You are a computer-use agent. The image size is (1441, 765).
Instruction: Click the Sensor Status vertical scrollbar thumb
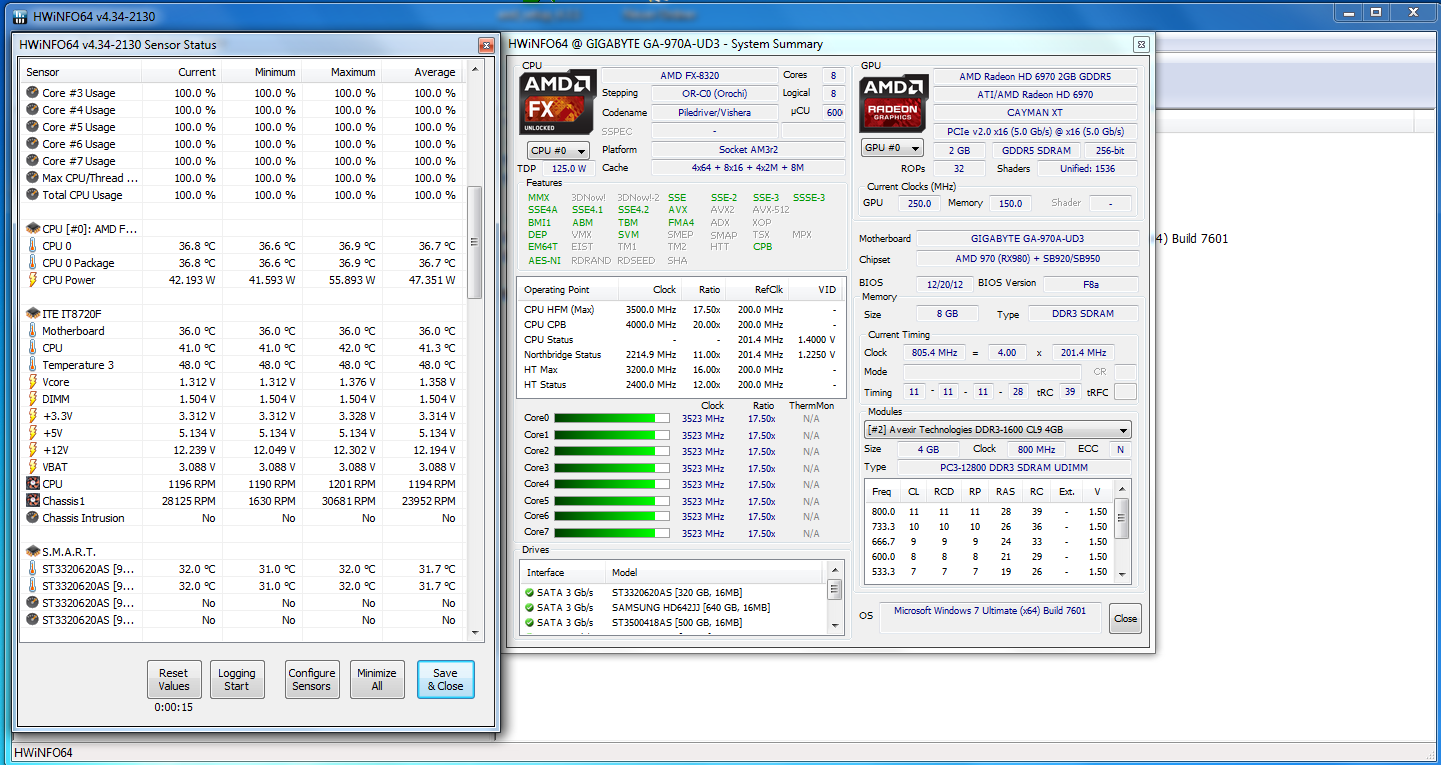click(475, 243)
